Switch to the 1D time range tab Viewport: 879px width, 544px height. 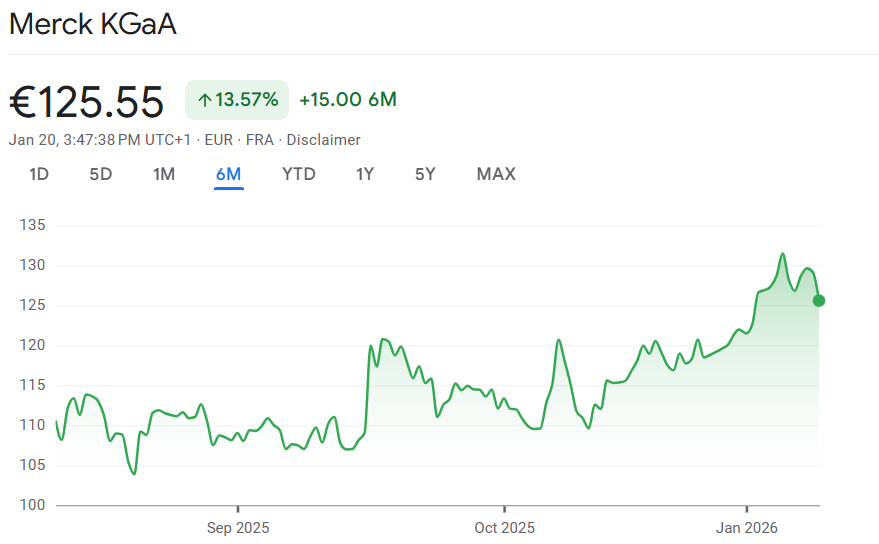pos(39,174)
